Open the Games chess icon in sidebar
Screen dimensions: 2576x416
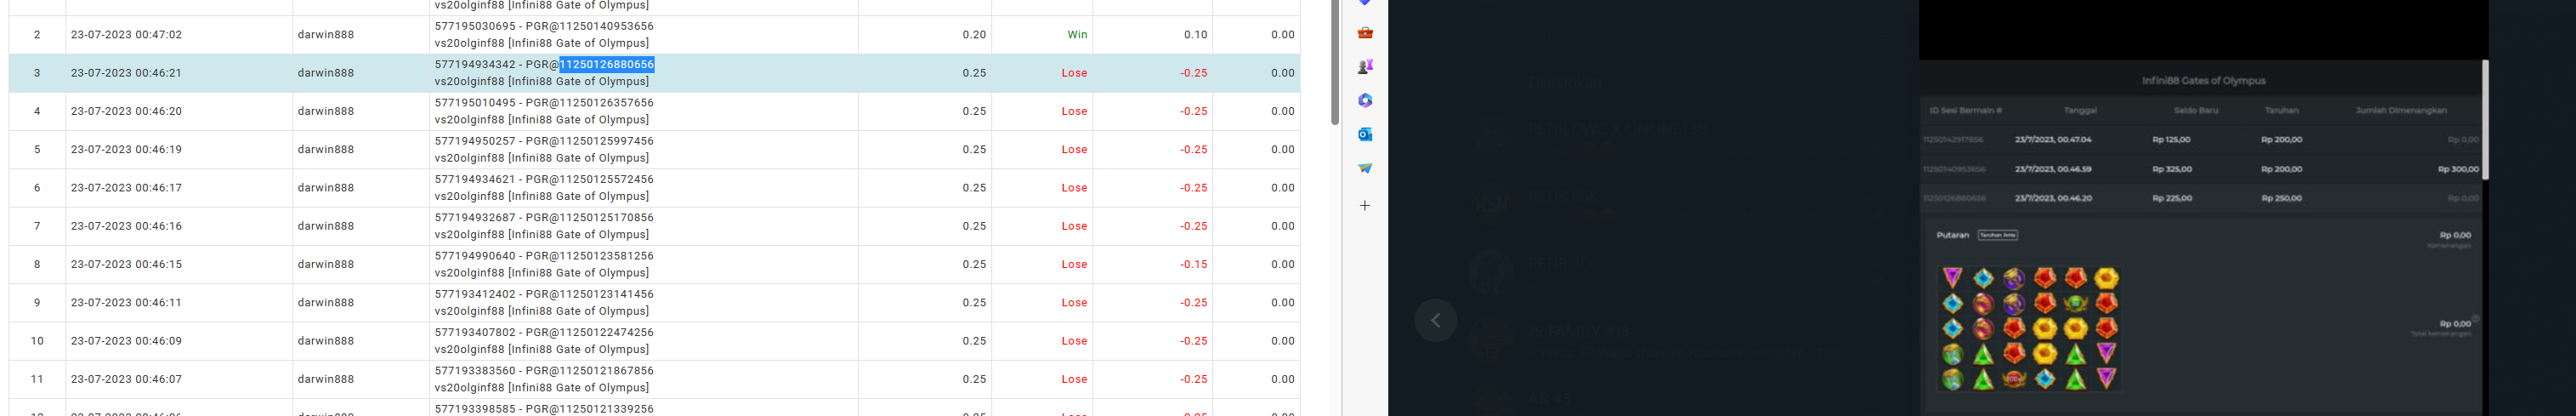click(x=1365, y=66)
